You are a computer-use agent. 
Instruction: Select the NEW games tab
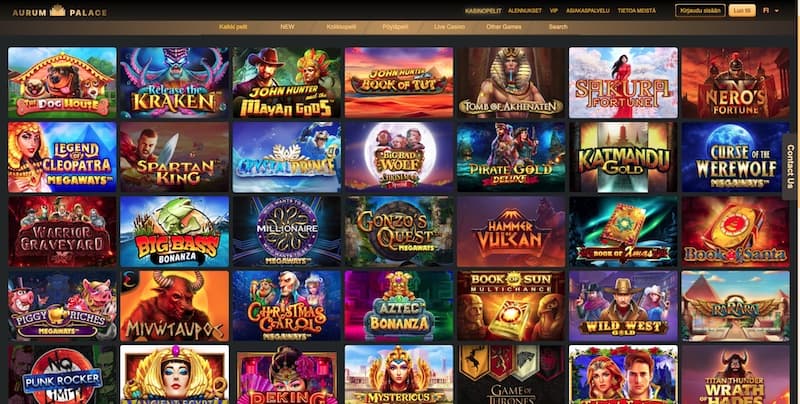pos(287,27)
